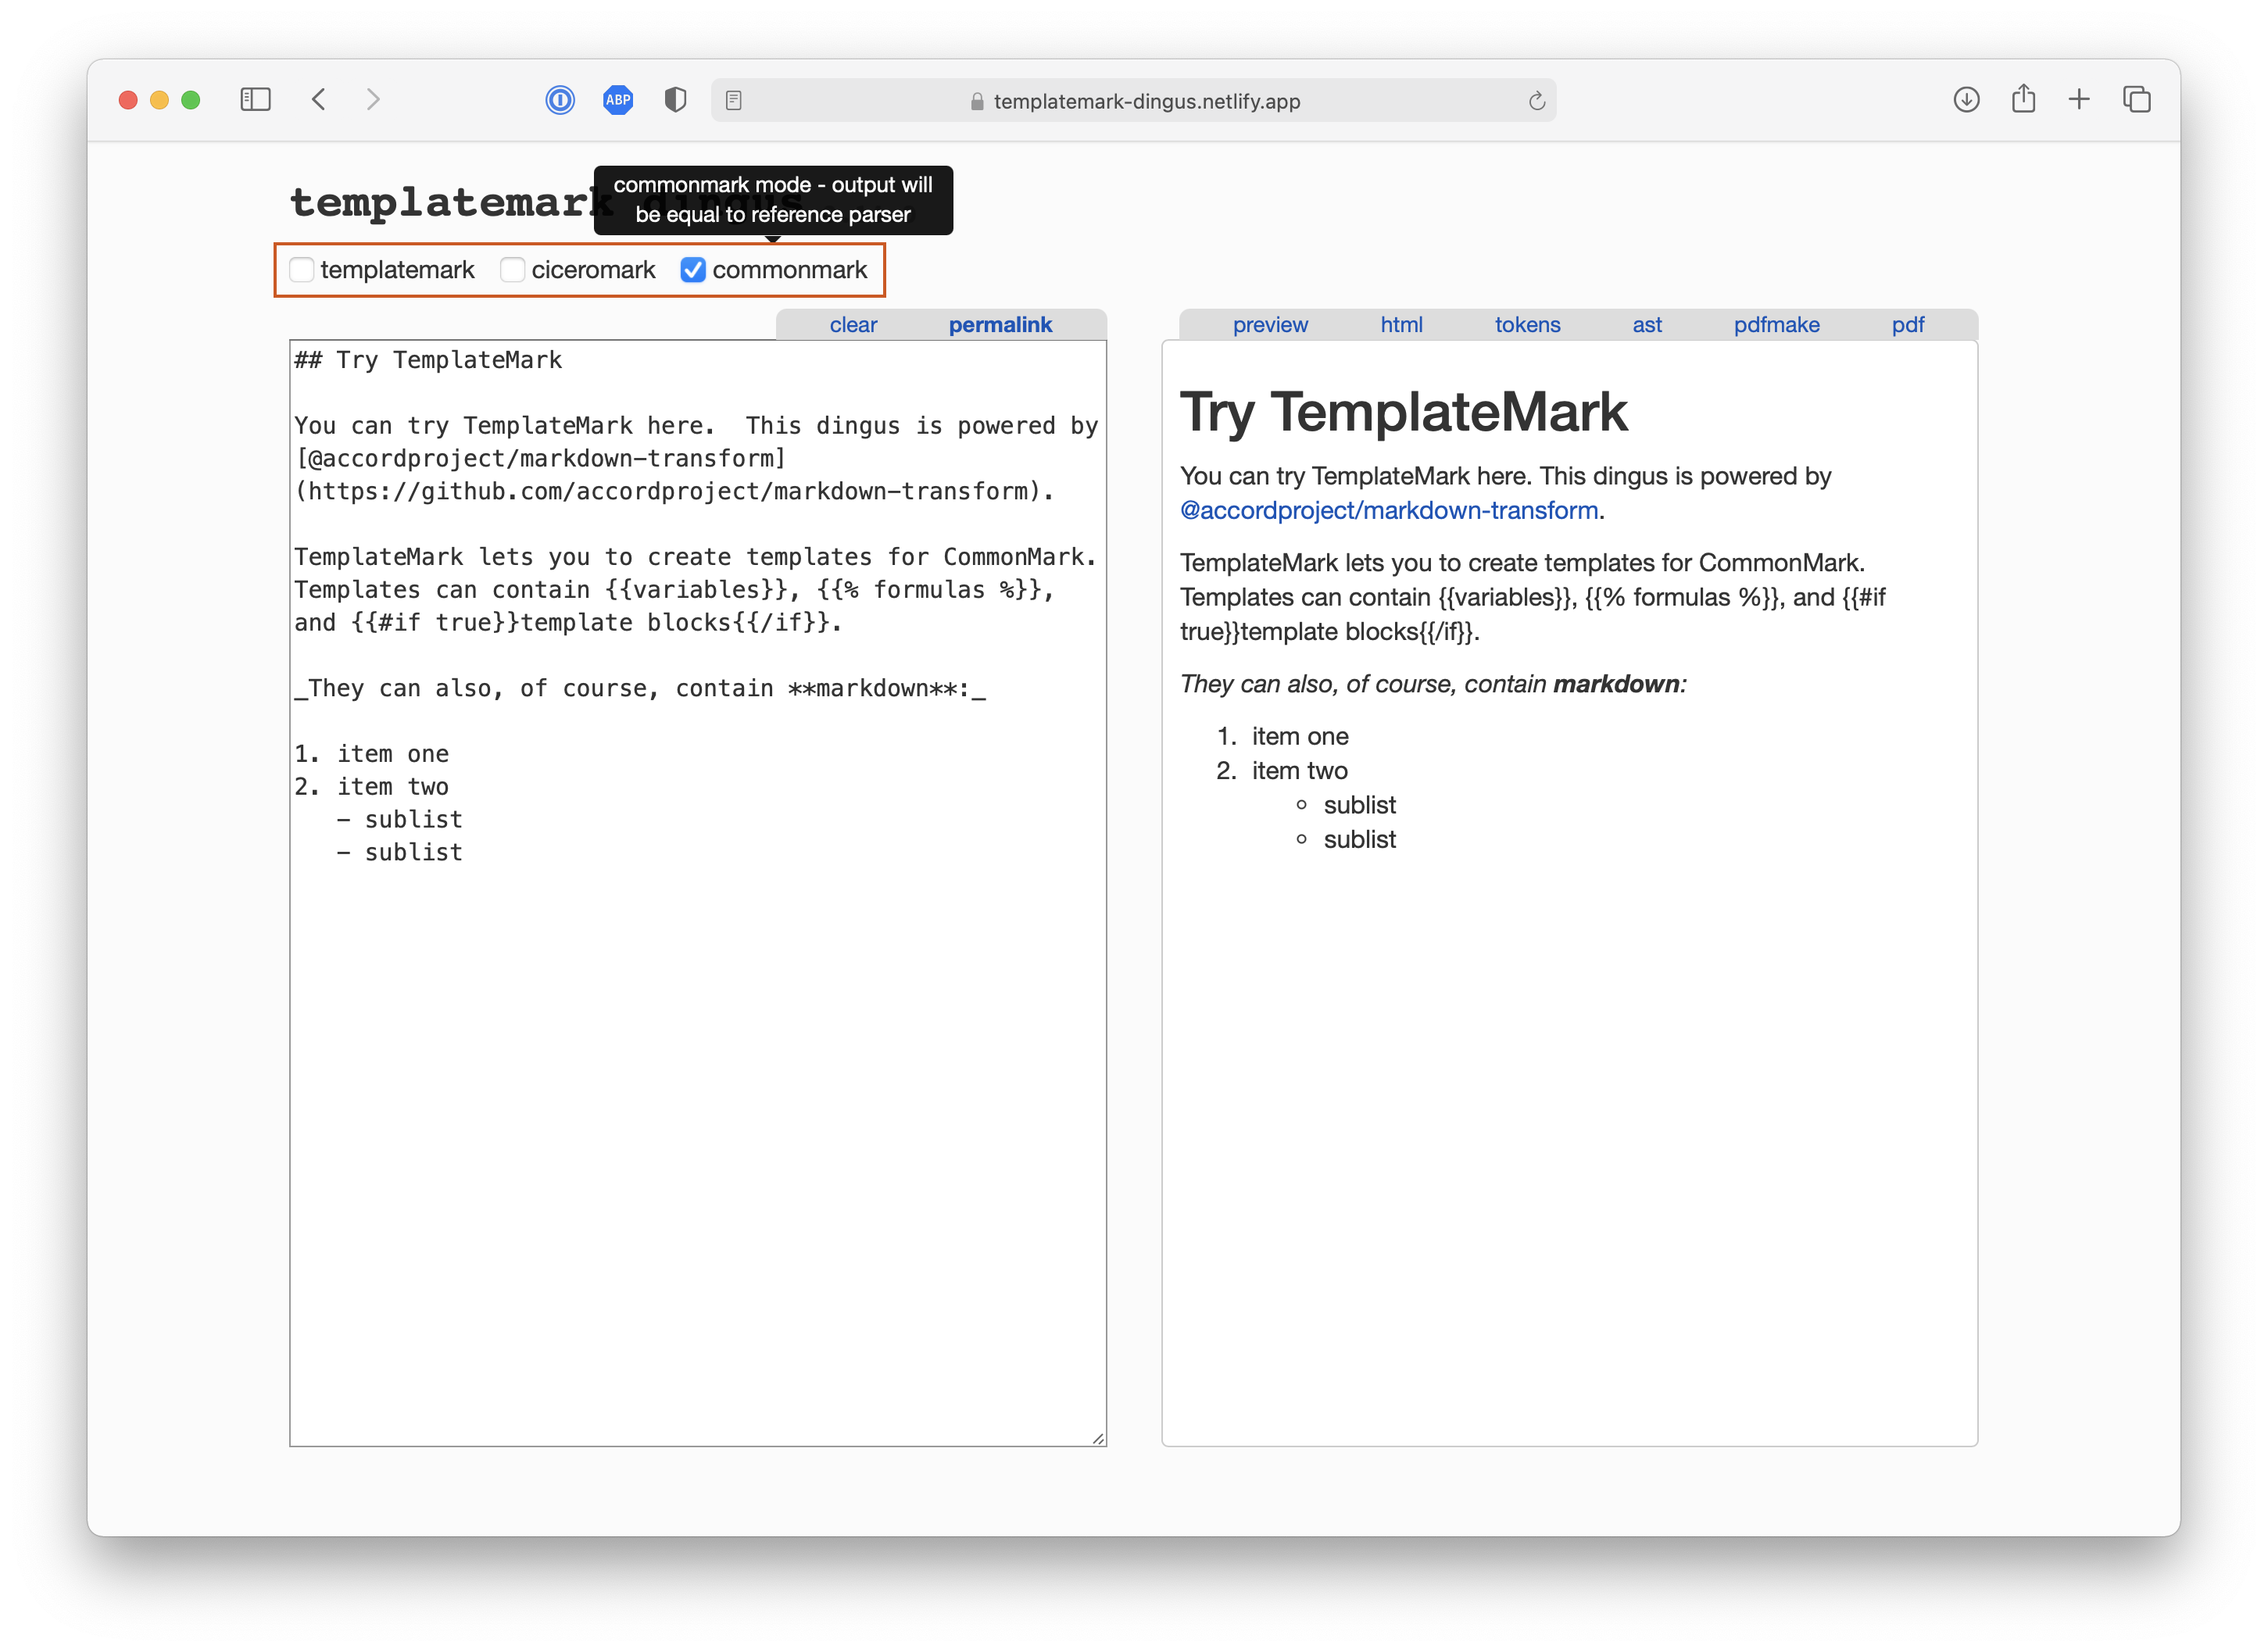This screenshot has height=1652, width=2268.
Task: Click the privacy shield icon
Action: [676, 100]
